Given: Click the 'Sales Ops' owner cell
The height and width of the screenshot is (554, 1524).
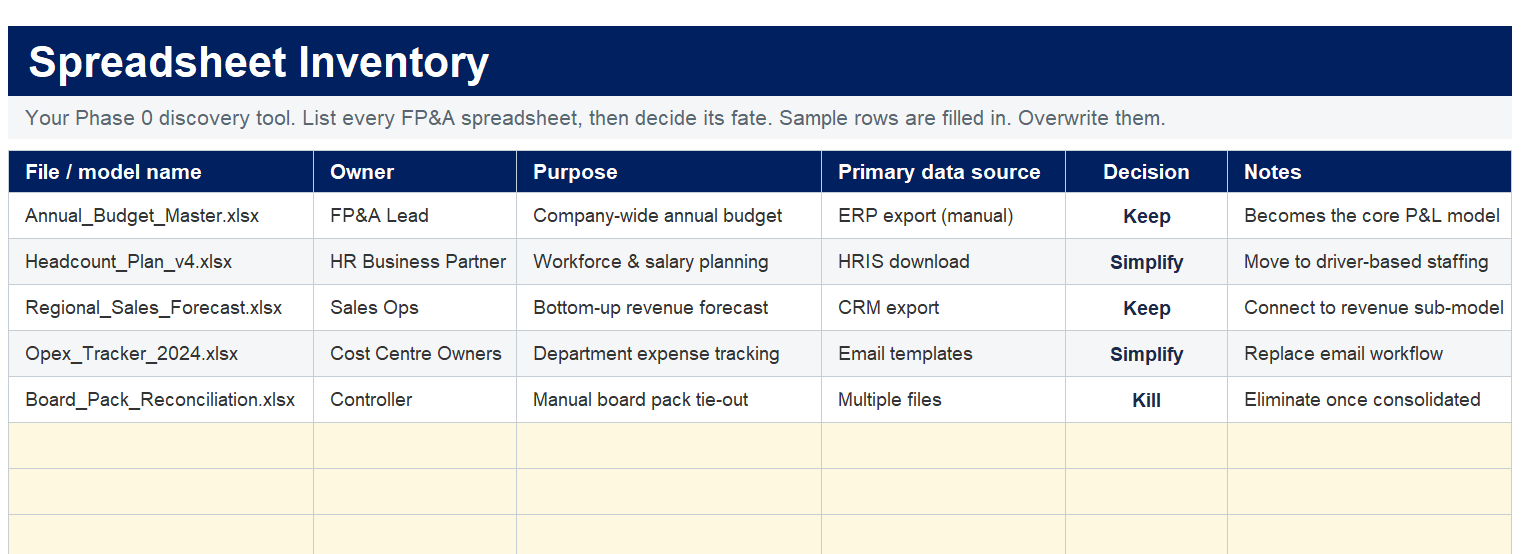Looking at the screenshot, I should (415, 308).
